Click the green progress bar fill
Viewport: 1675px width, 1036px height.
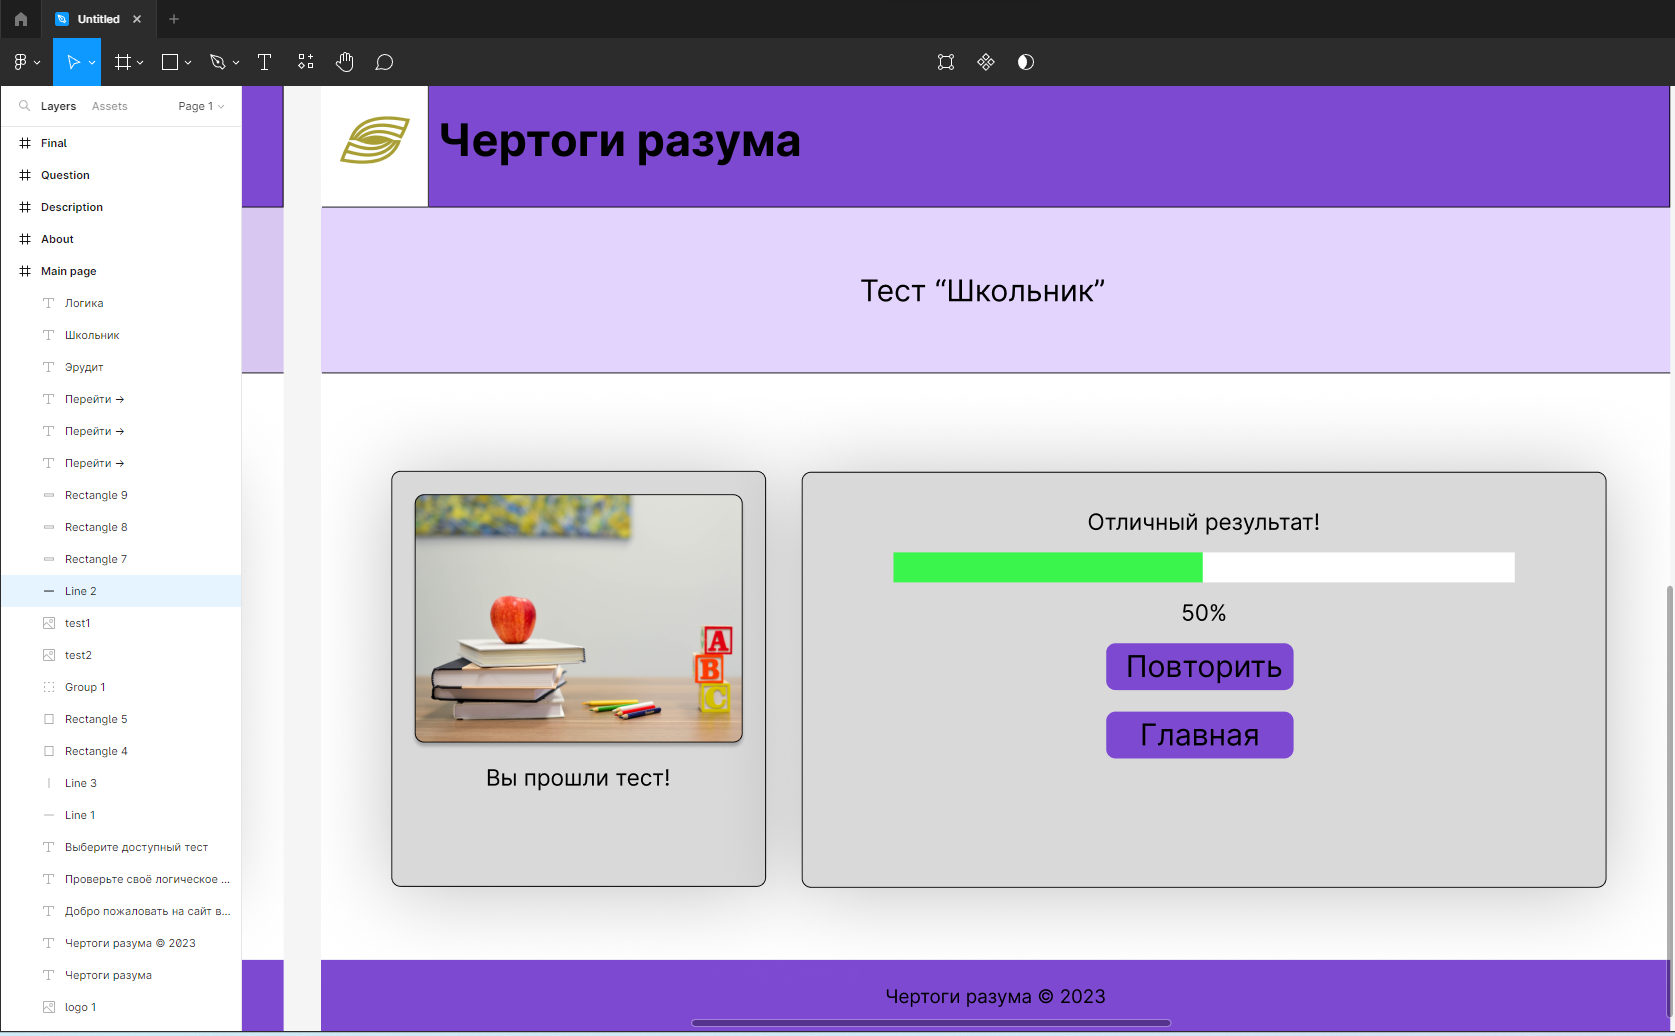coord(1047,567)
